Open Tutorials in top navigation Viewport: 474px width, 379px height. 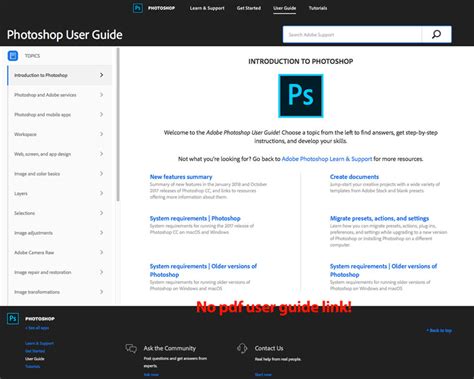point(318,8)
